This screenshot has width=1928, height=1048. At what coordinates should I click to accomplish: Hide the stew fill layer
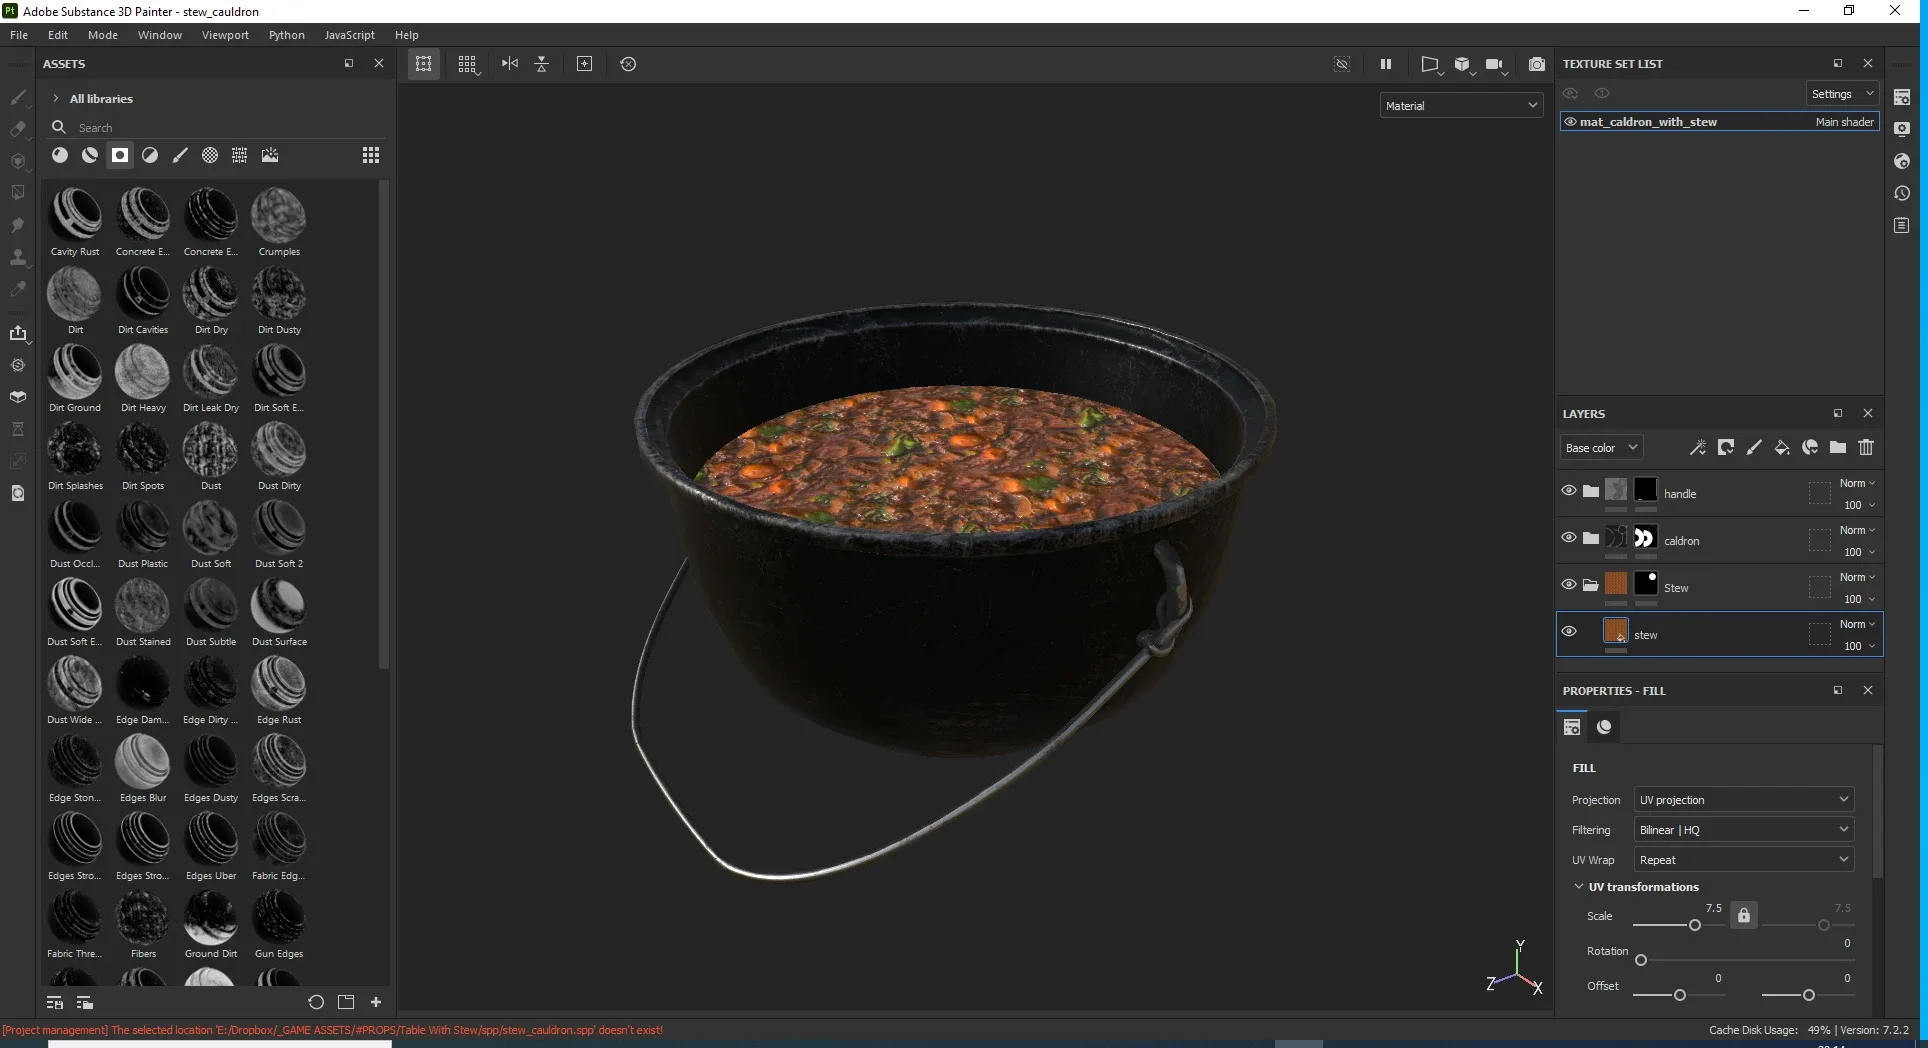tap(1569, 631)
